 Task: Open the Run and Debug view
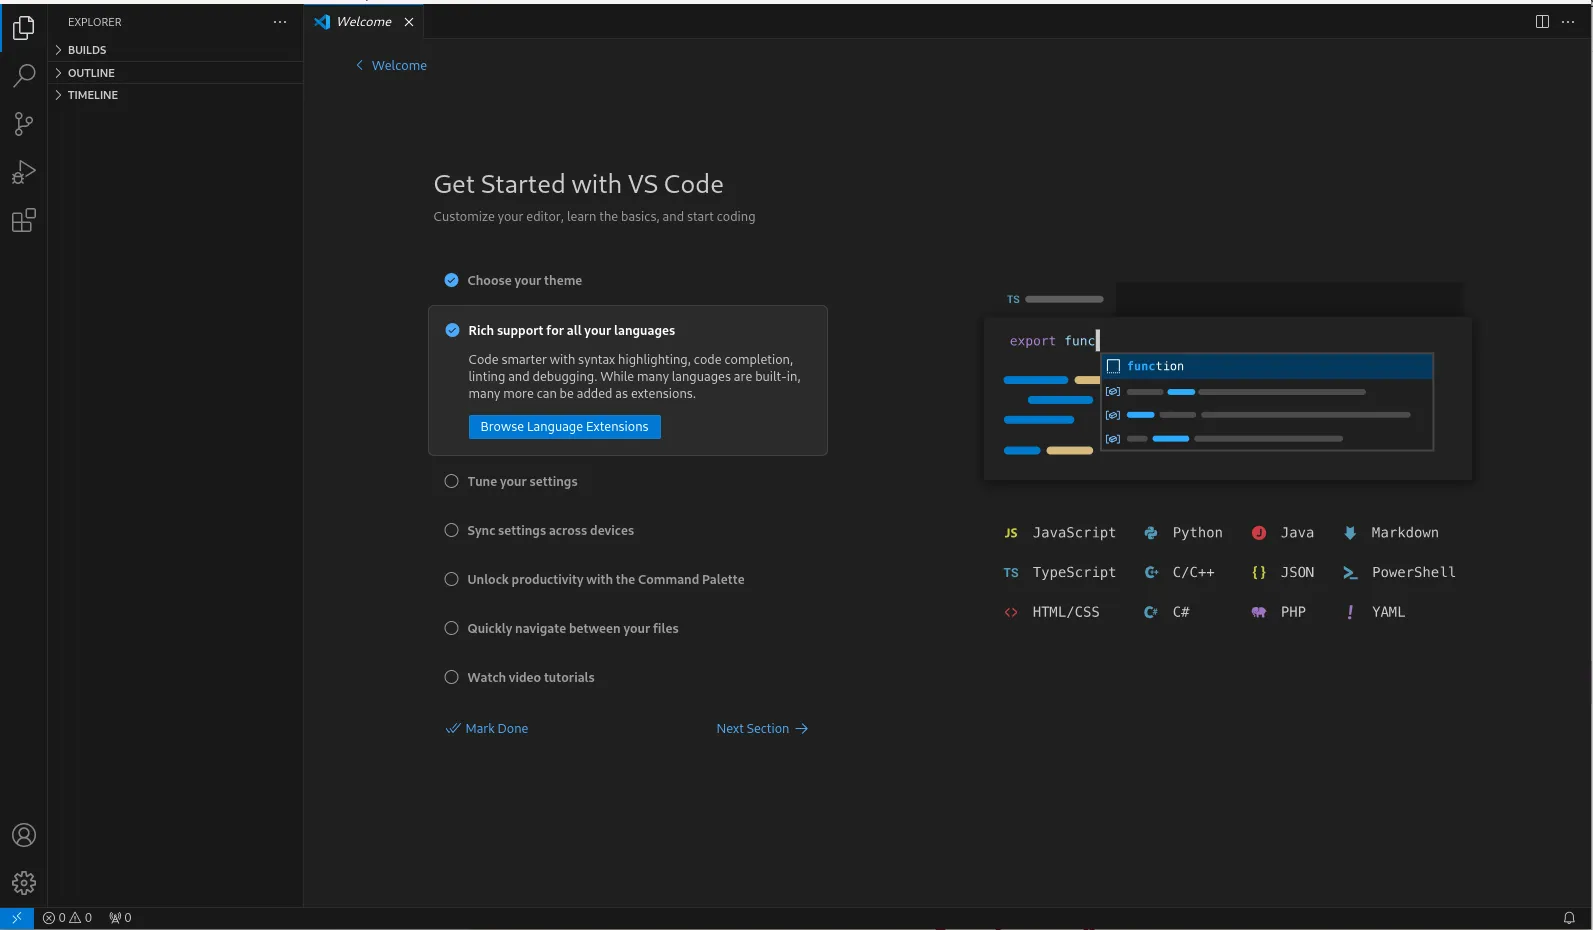[23, 172]
